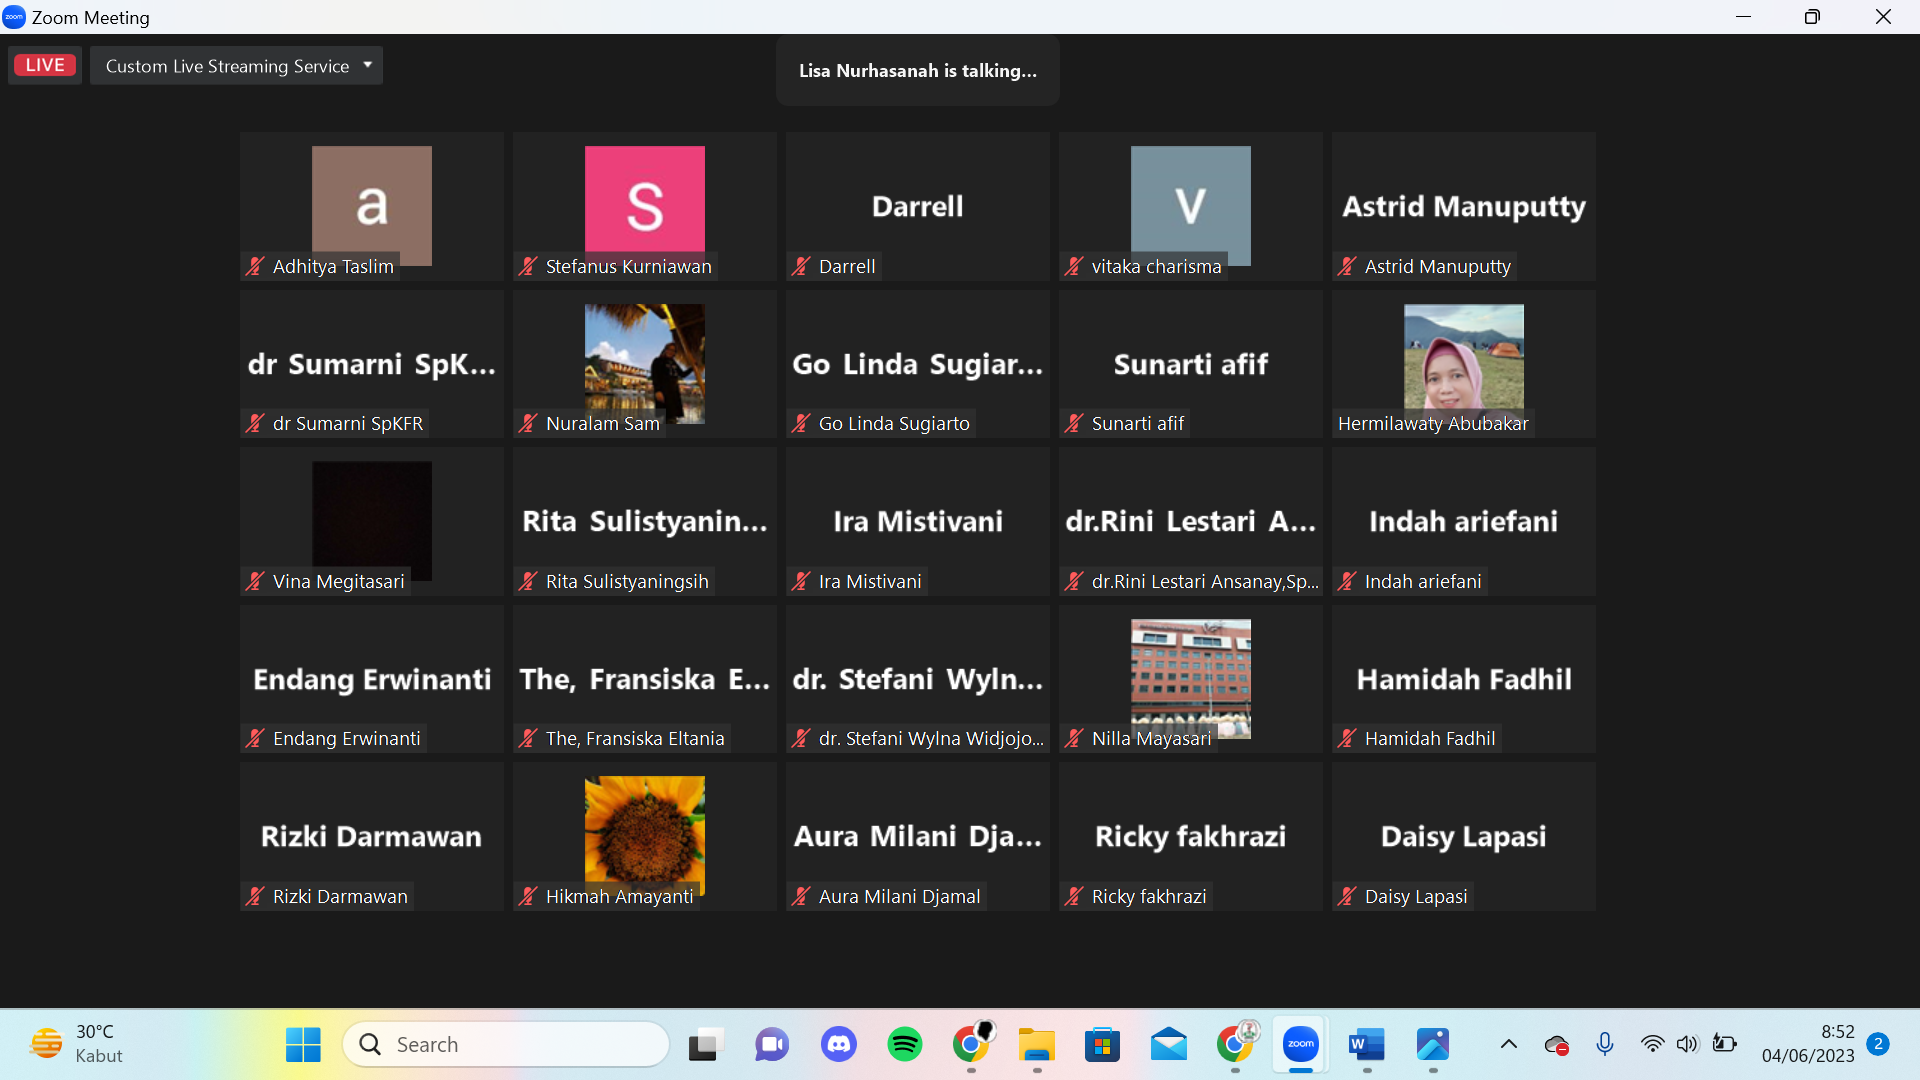Viewport: 1920px width, 1080px height.
Task: Switch to the Zoom taskbar icon
Action: pyautogui.click(x=1300, y=1045)
